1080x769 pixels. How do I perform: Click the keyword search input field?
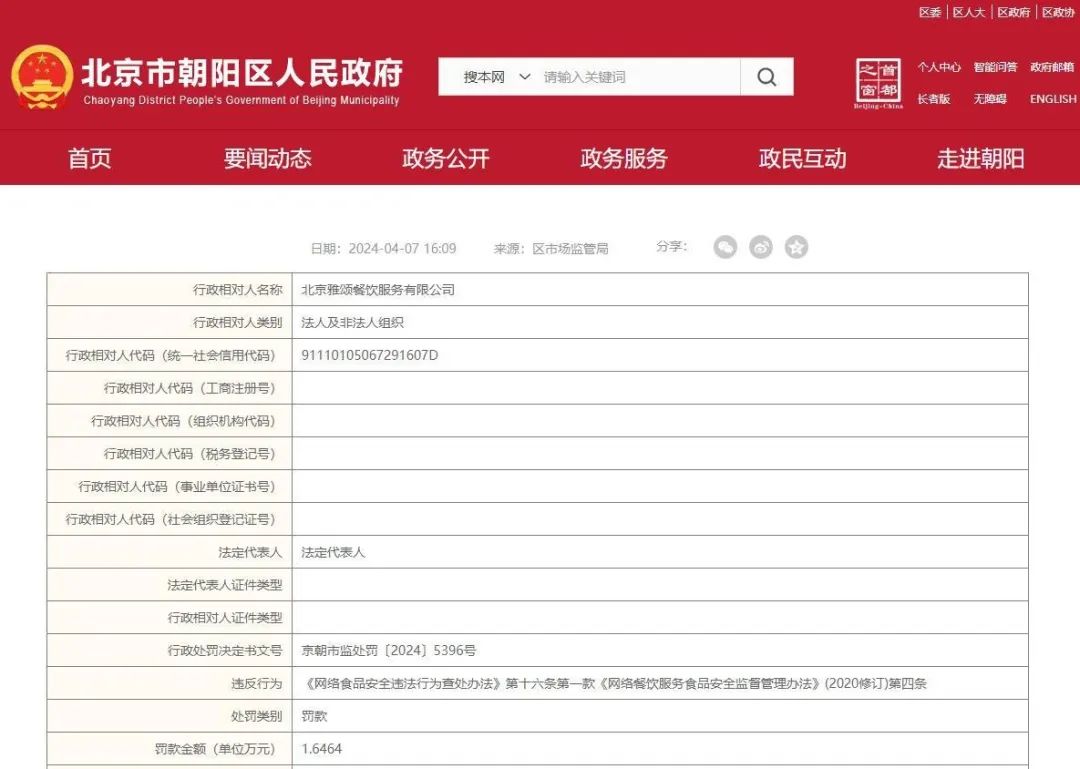638,77
